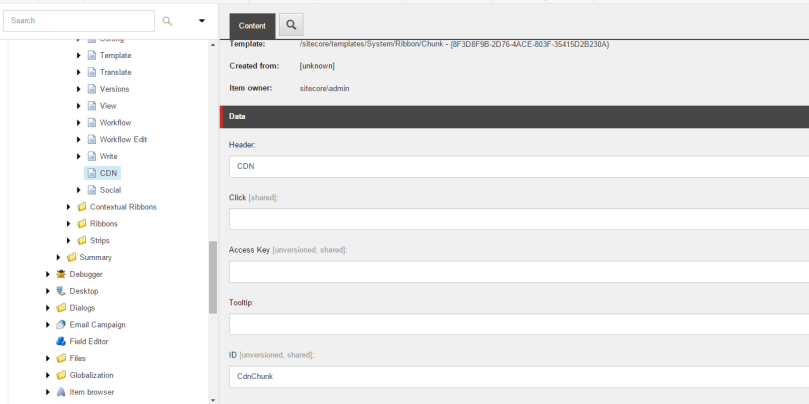This screenshot has height=404, width=809.
Task: Click the Debugger item icon
Action: pyautogui.click(x=61, y=274)
